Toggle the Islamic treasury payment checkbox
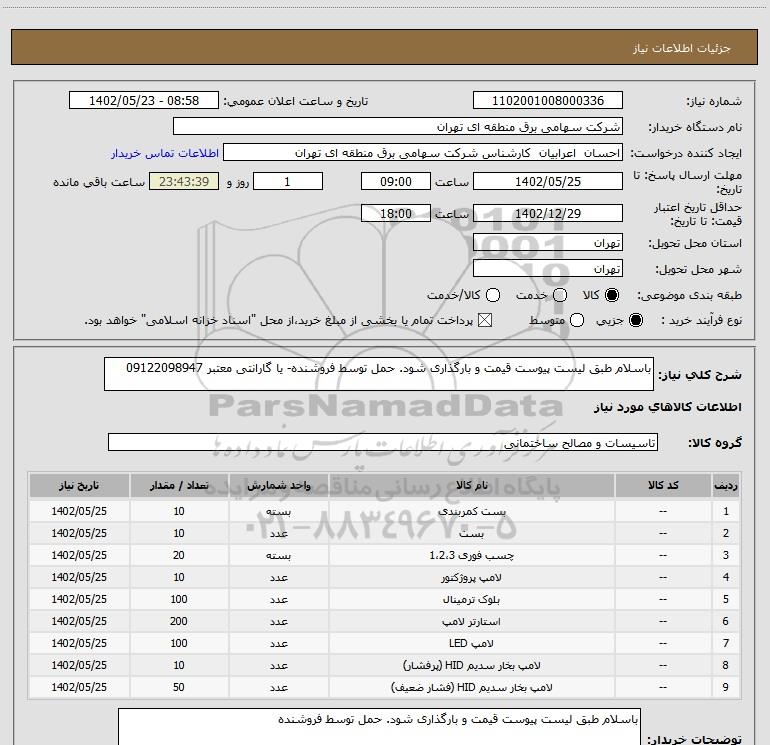Viewport: 770px width, 745px height. [485, 320]
